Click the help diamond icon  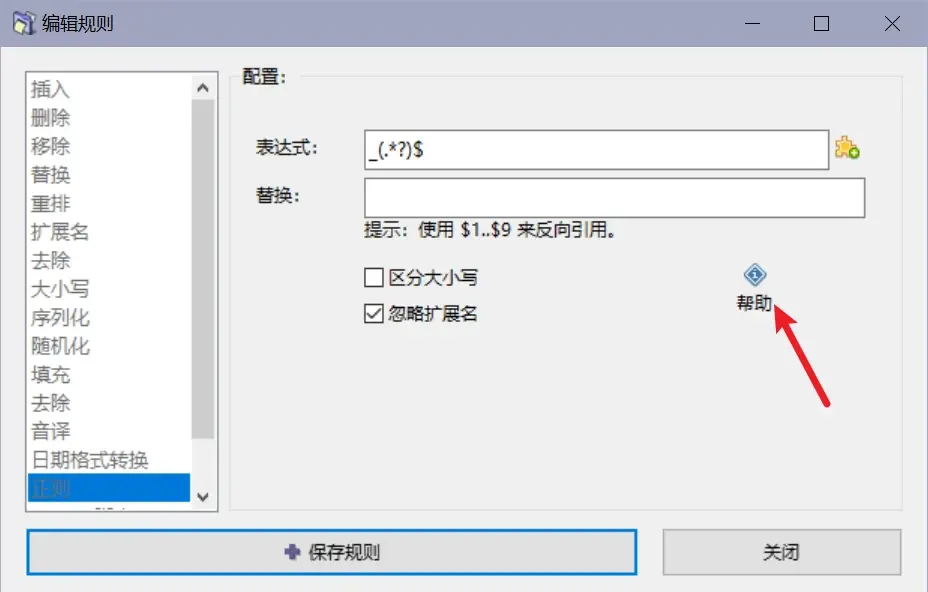click(755, 275)
